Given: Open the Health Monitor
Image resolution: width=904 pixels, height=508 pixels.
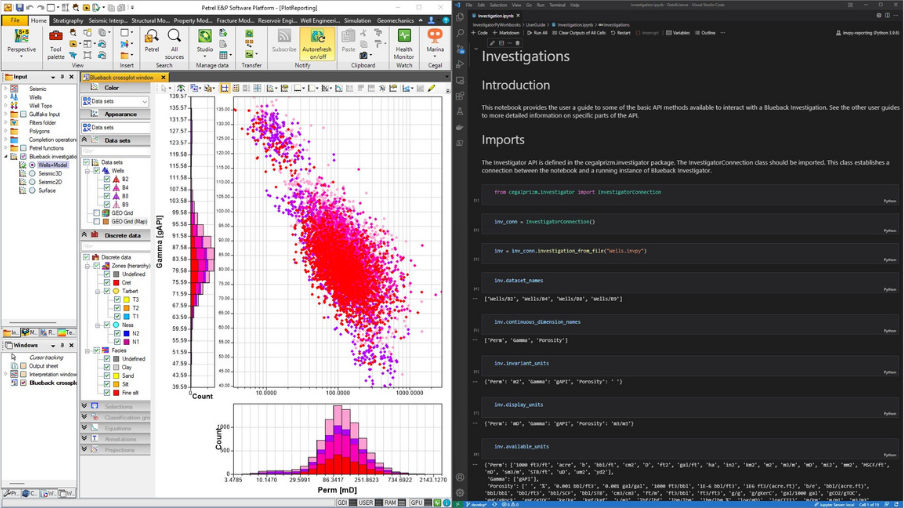Looking at the screenshot, I should coord(404,44).
